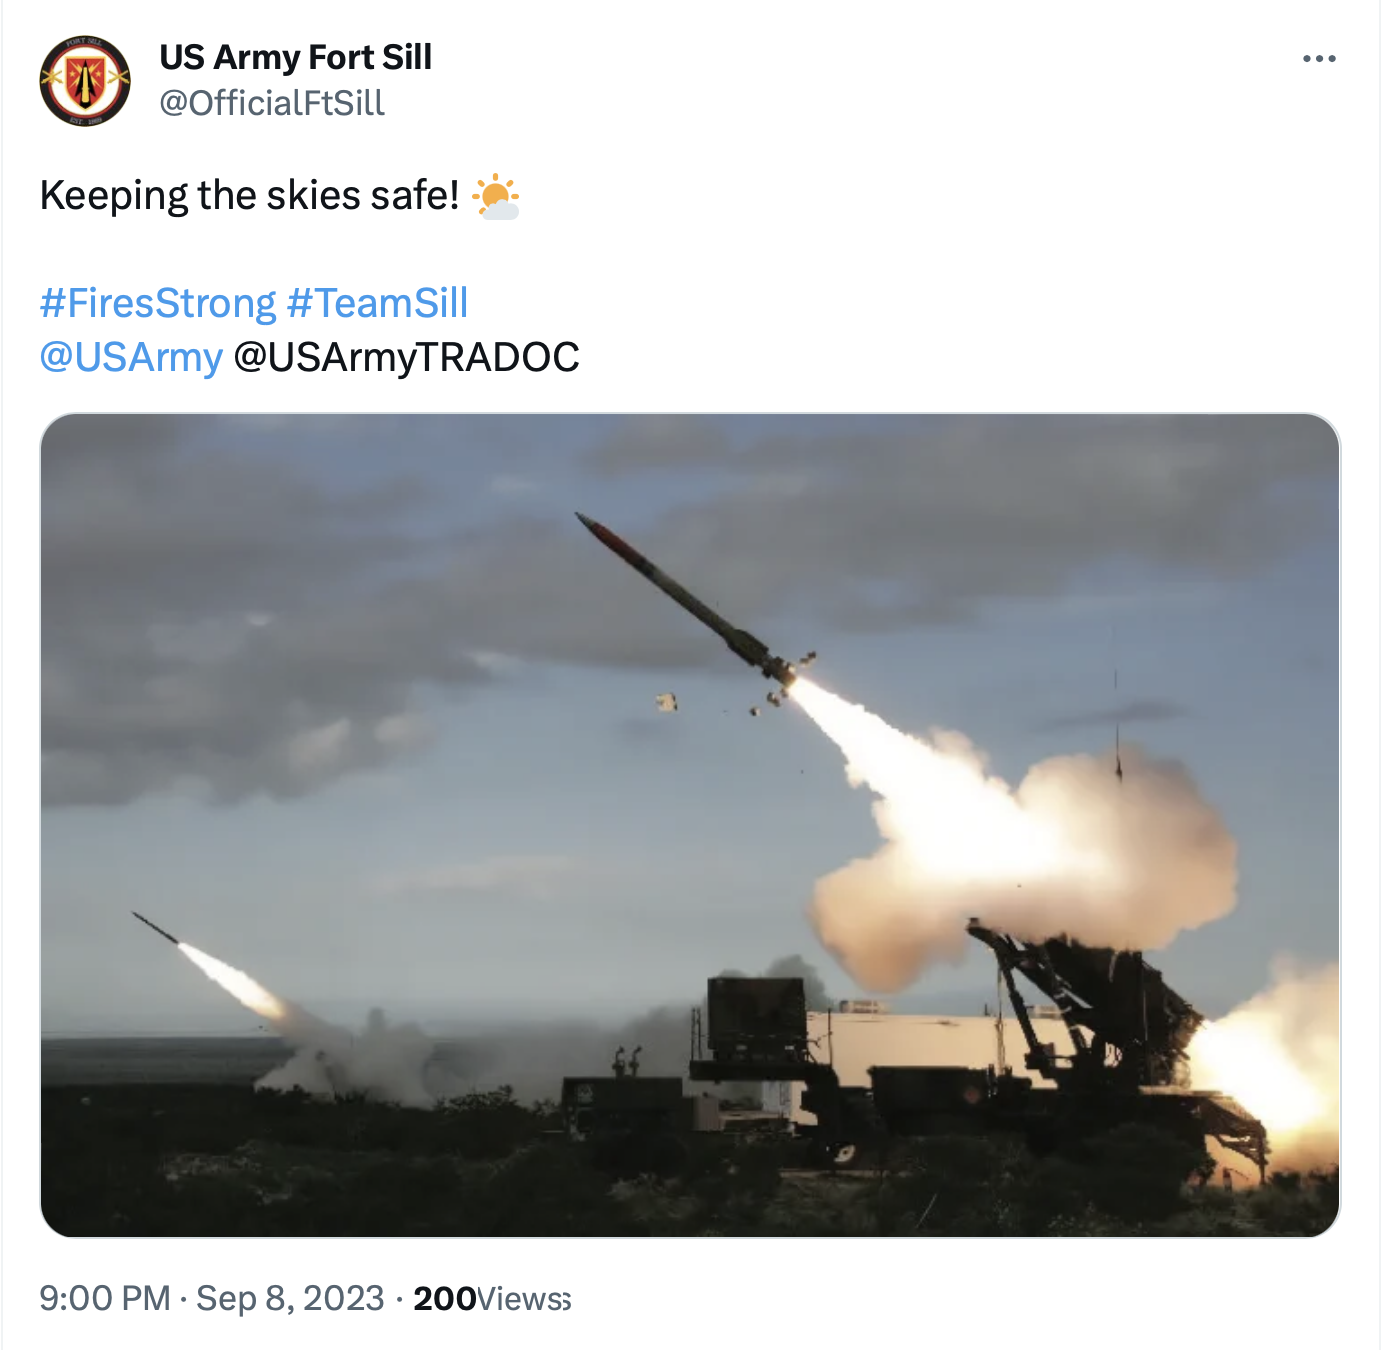Viewport: 1386px width, 1350px height.
Task: Click the 'Keeping the skies safe!' tweet text
Action: [x=249, y=195]
